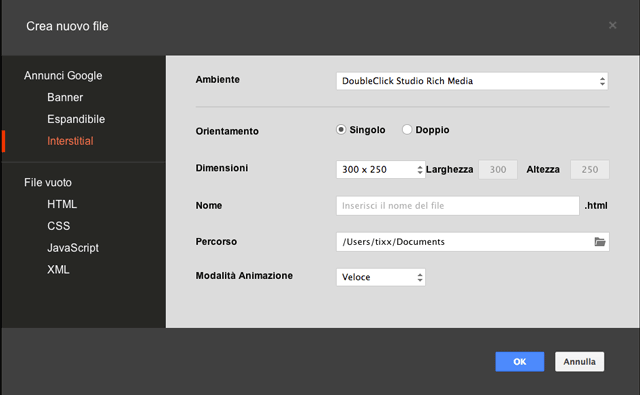The image size is (640, 395).
Task: Choose JavaScript empty file type
Action: coord(73,248)
